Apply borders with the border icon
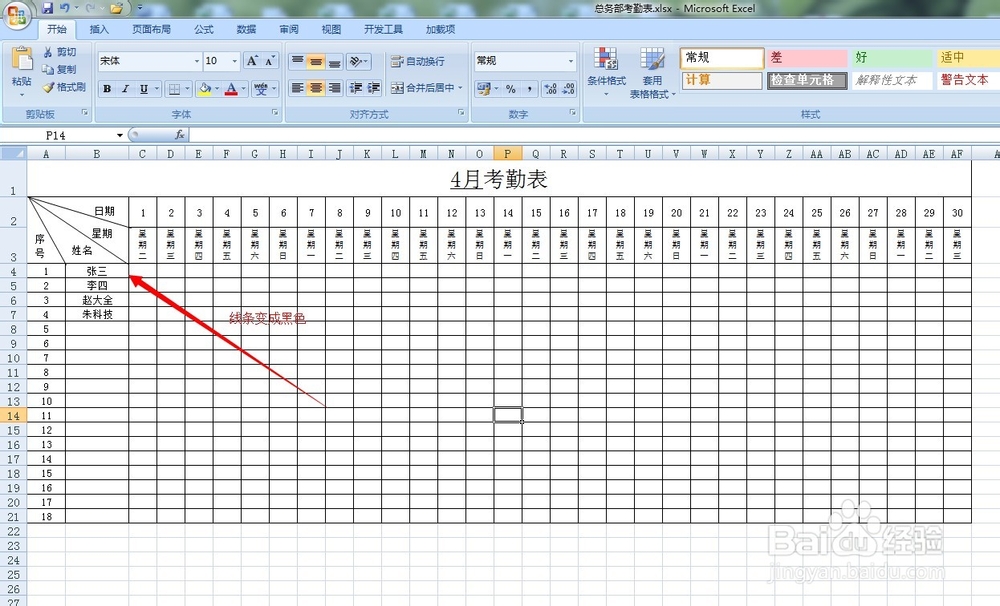Image resolution: width=1000 pixels, height=606 pixels. click(174, 89)
